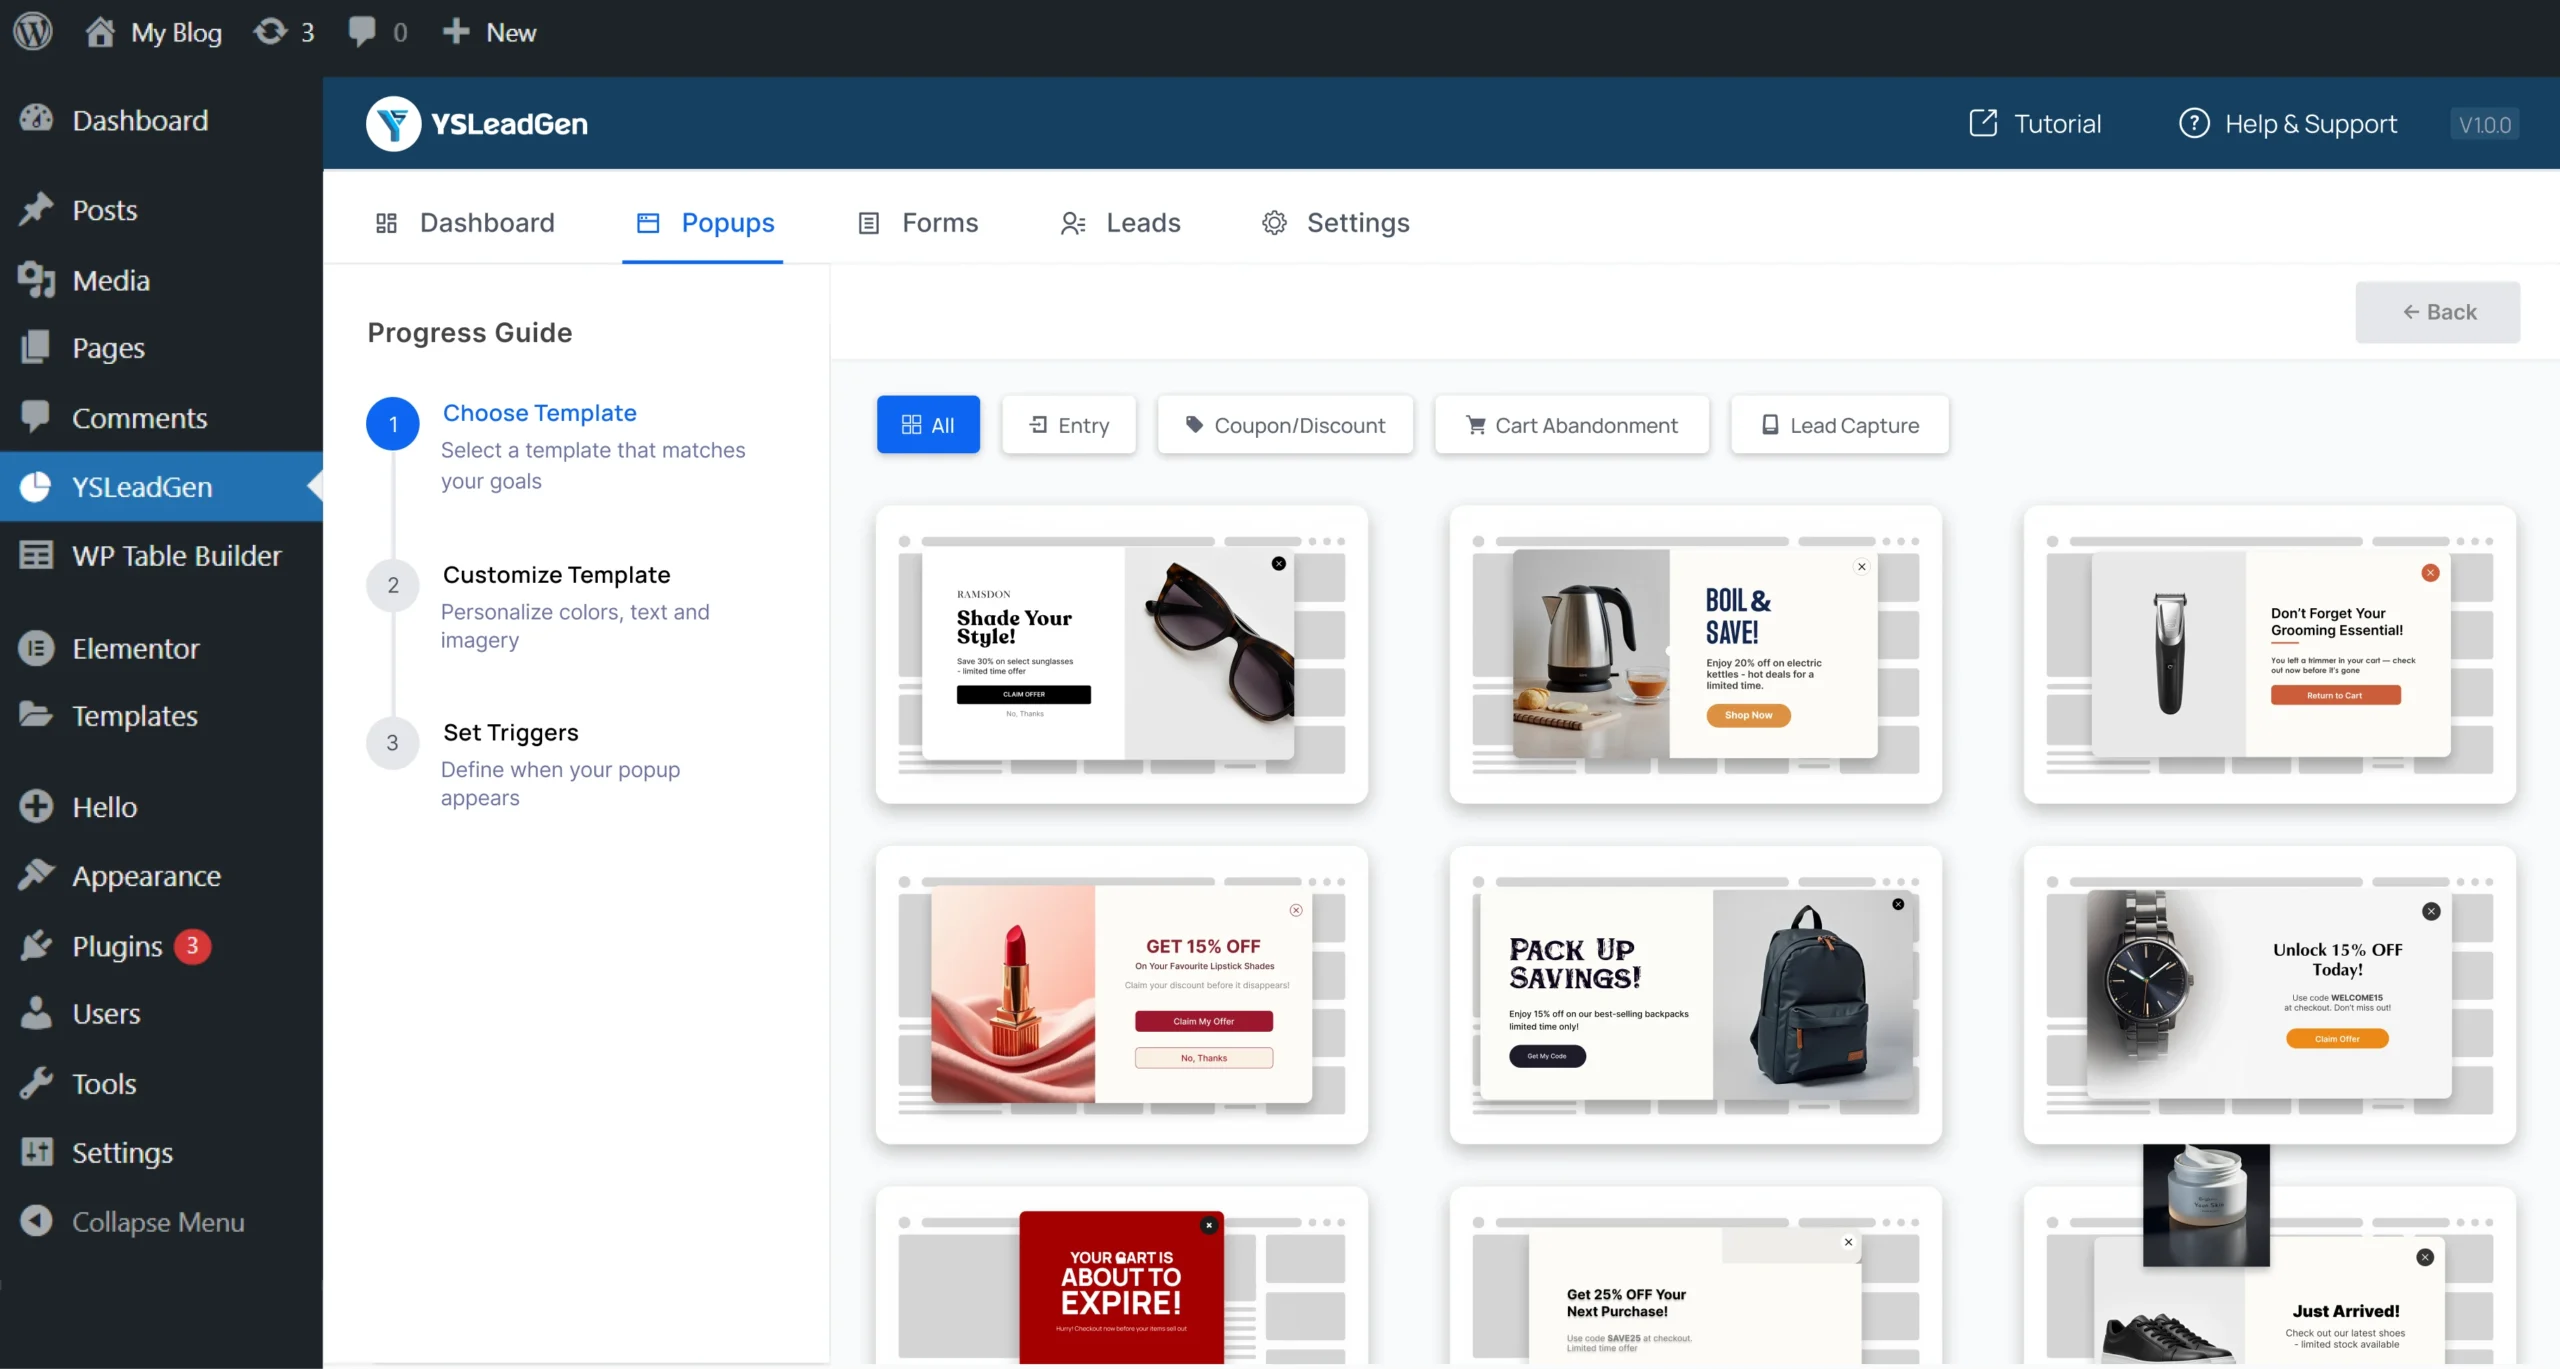Open Comments in the sidebar

pyautogui.click(x=161, y=417)
